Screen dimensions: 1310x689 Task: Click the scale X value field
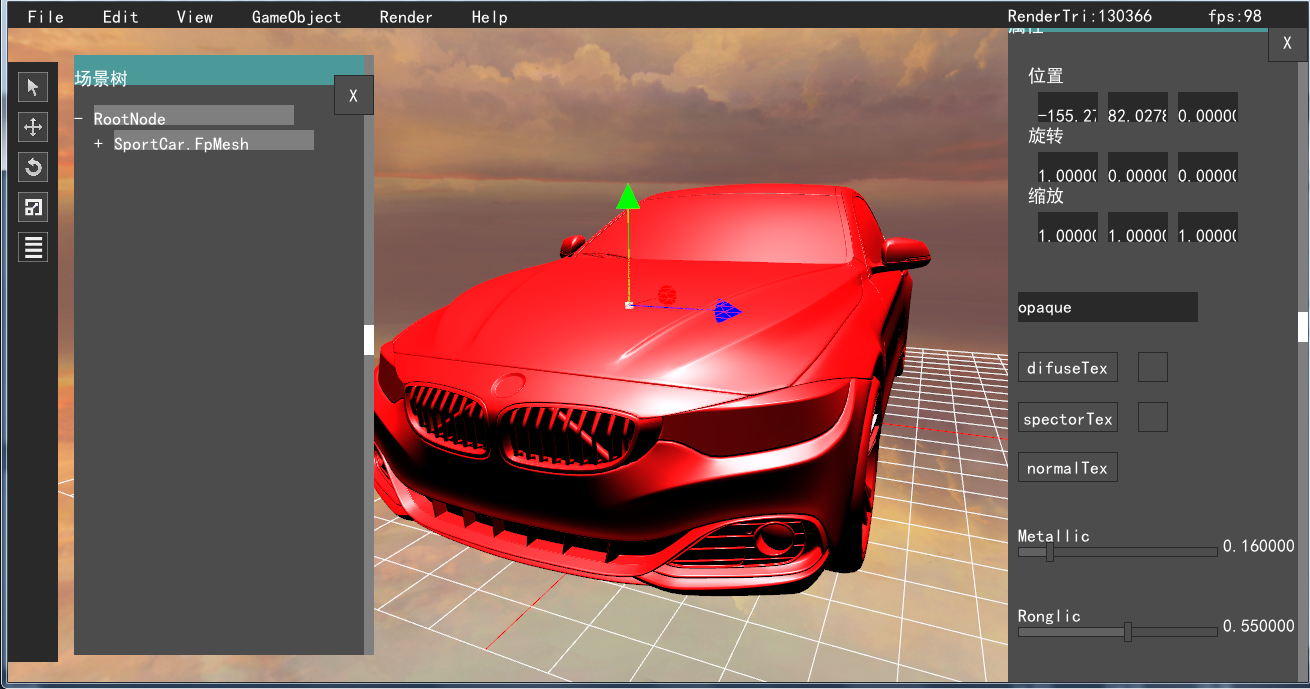[1067, 228]
